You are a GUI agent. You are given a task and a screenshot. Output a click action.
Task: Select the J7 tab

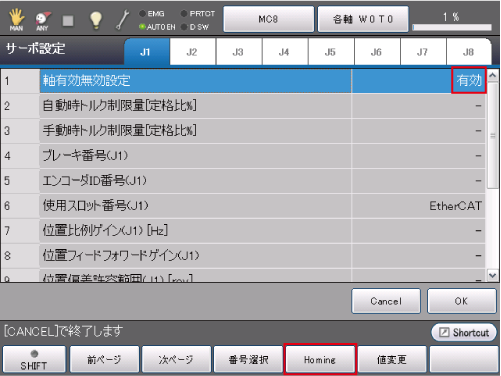point(423,52)
